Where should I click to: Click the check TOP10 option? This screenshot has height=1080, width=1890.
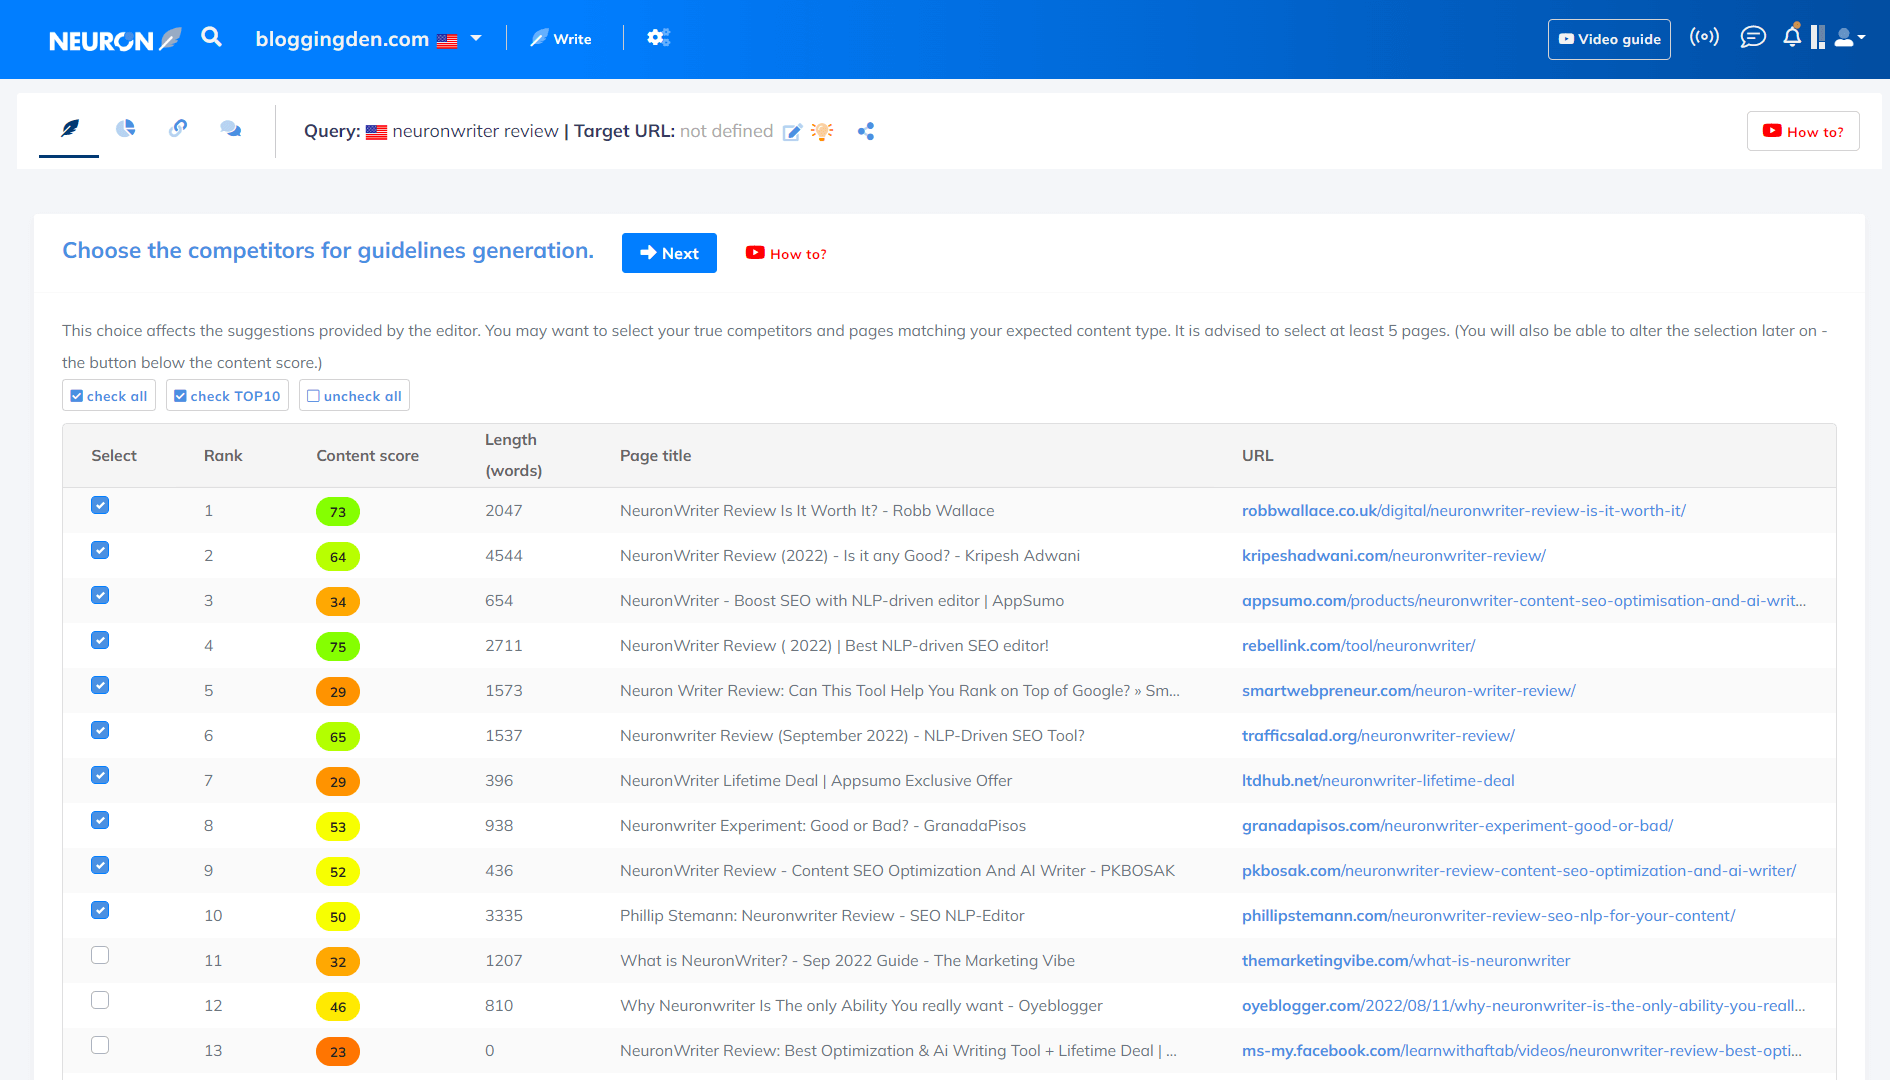(x=227, y=395)
